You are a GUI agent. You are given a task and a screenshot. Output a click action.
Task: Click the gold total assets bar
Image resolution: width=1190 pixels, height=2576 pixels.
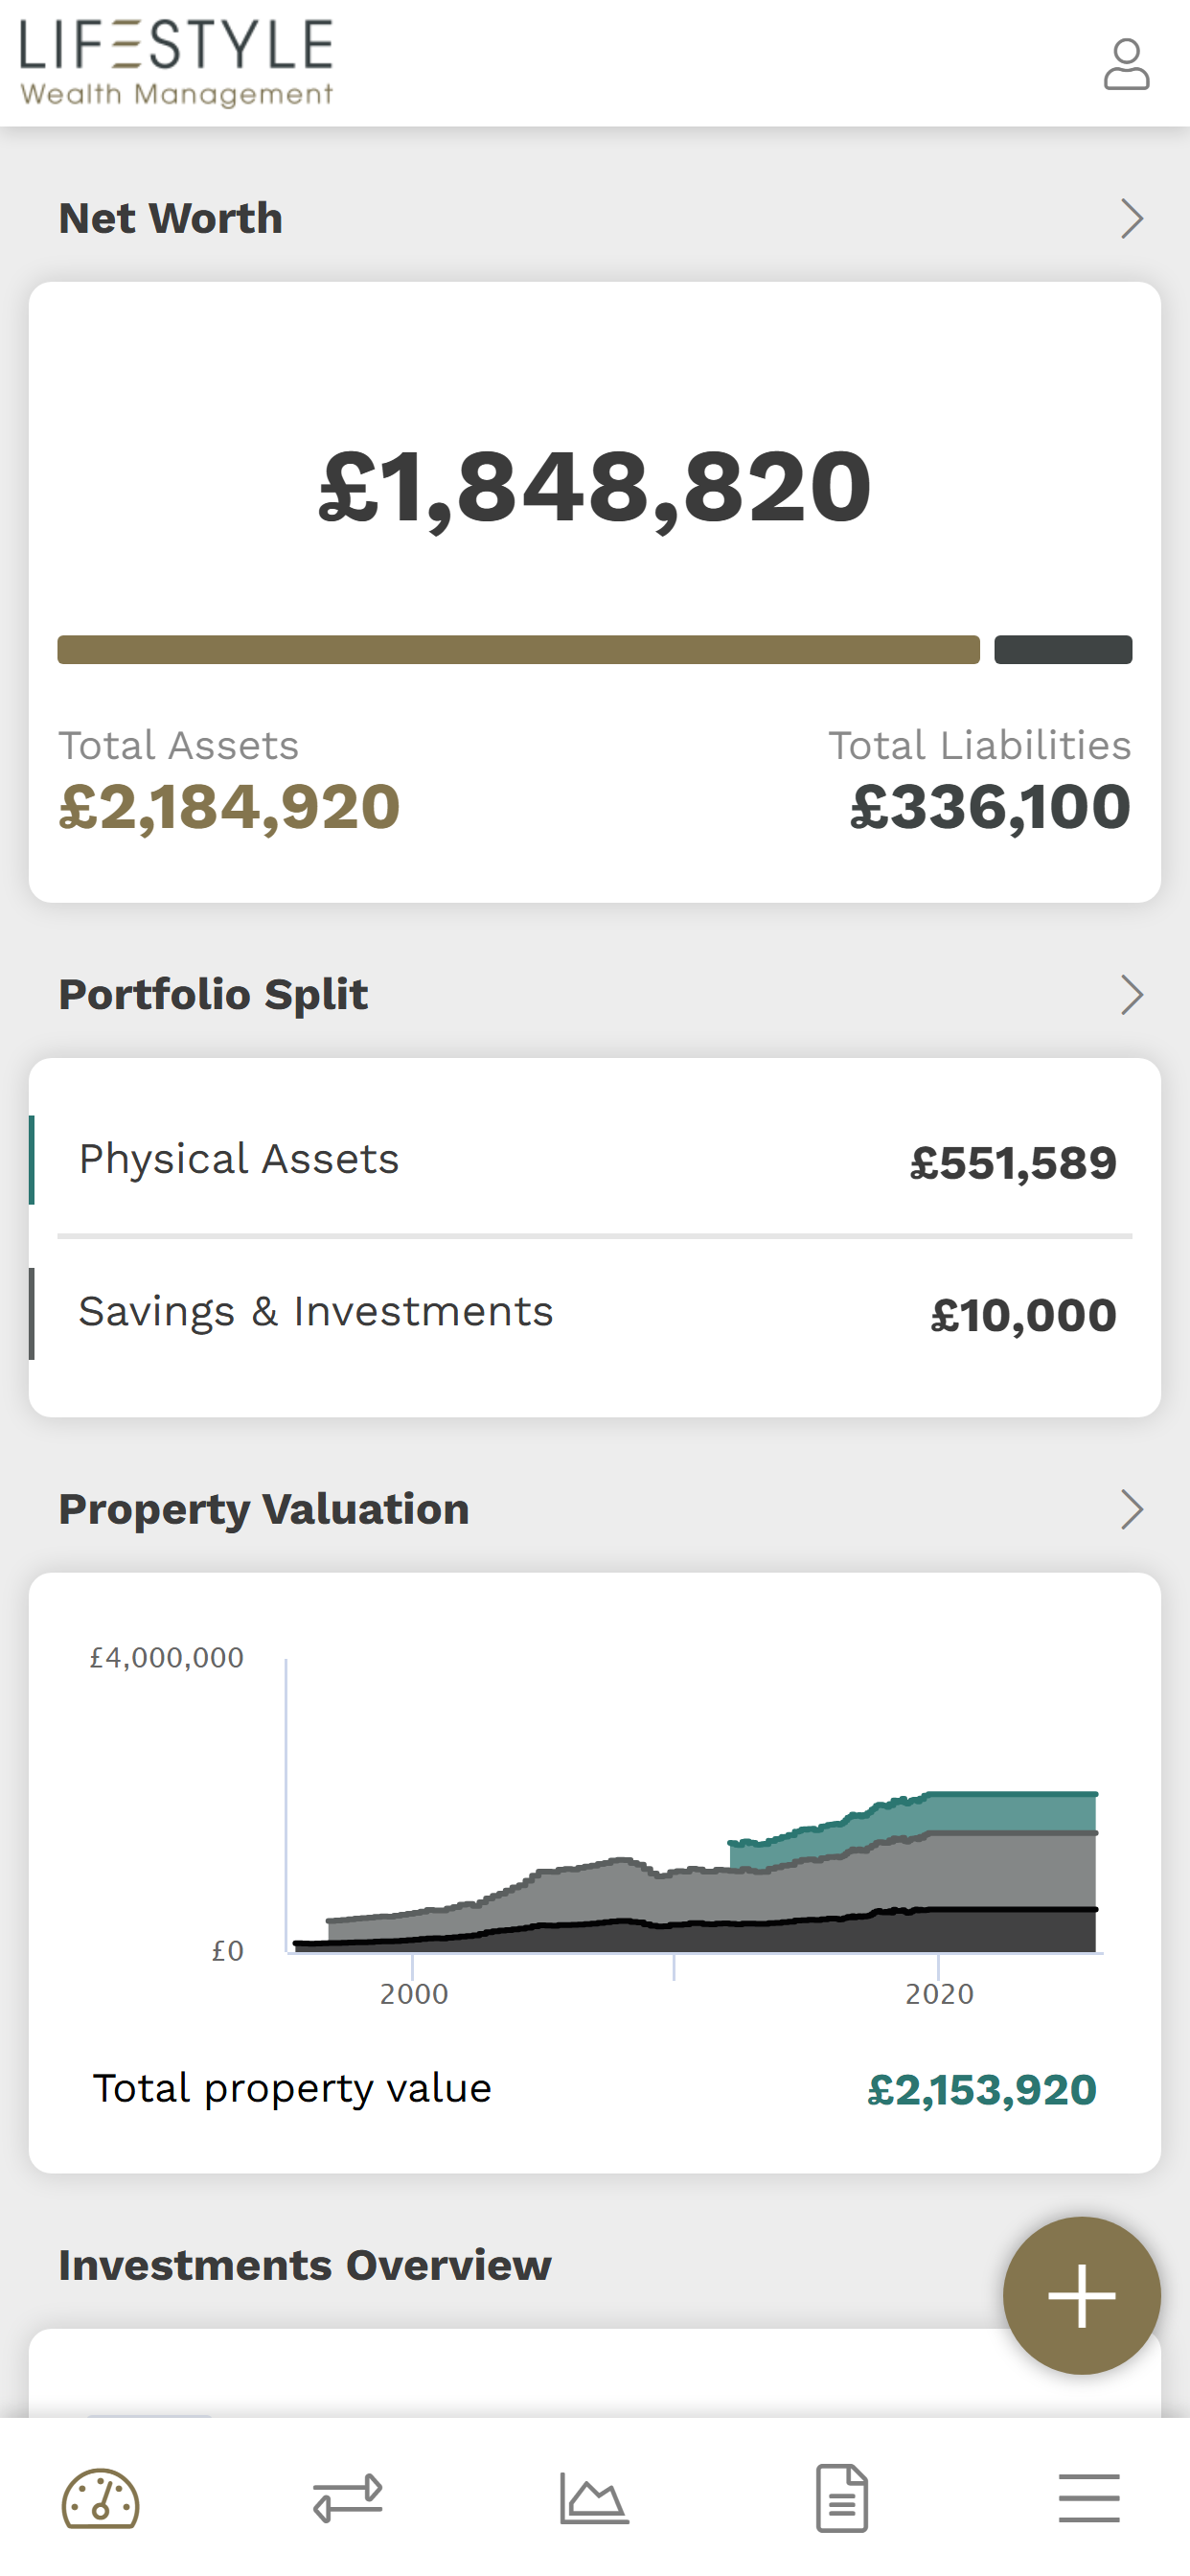[518, 649]
